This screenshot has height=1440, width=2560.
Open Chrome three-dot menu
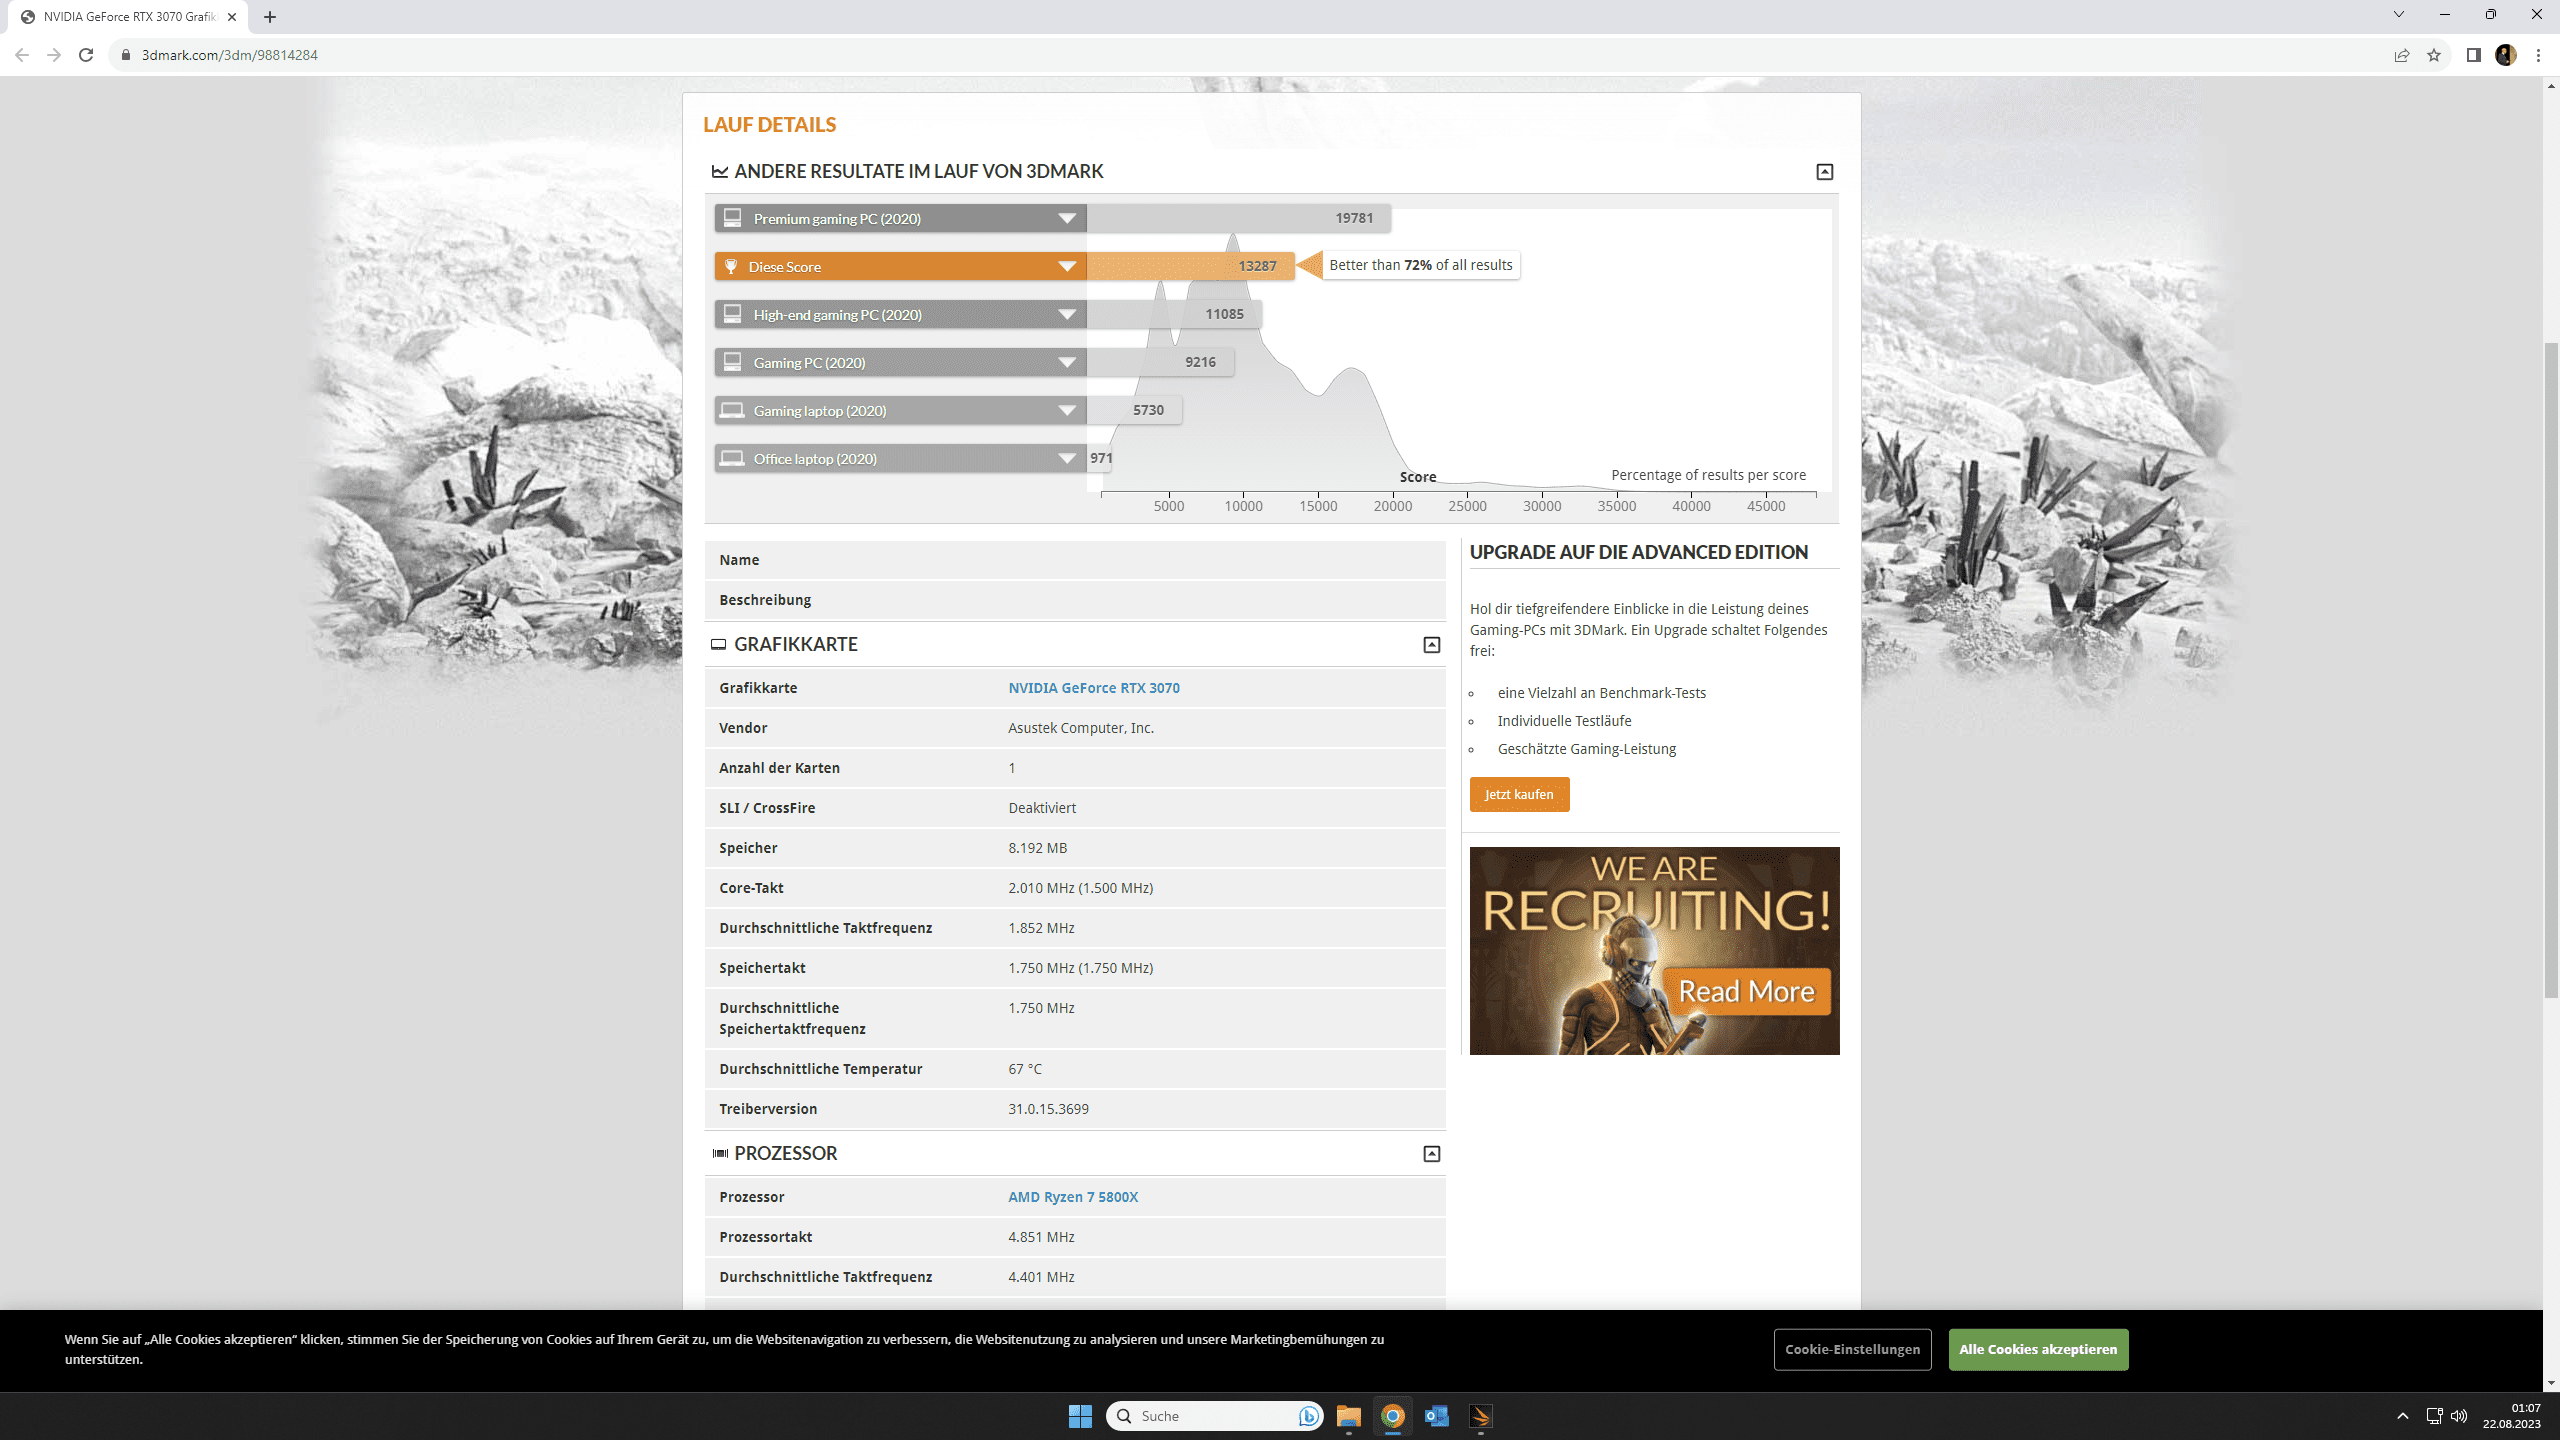[2538, 55]
